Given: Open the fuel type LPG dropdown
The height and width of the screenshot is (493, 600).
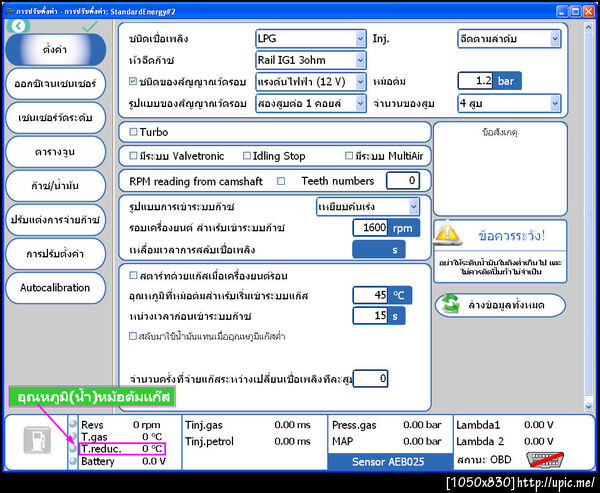Looking at the screenshot, I should tap(311, 39).
